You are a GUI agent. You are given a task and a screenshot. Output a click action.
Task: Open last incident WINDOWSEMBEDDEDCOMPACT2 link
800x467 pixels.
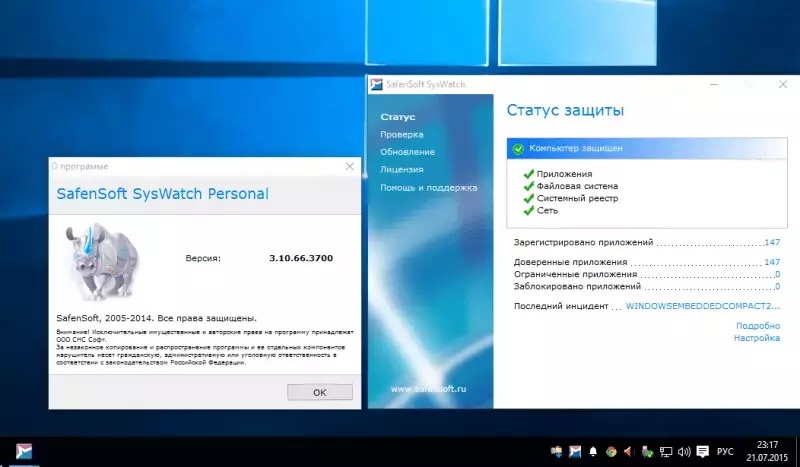pos(703,306)
